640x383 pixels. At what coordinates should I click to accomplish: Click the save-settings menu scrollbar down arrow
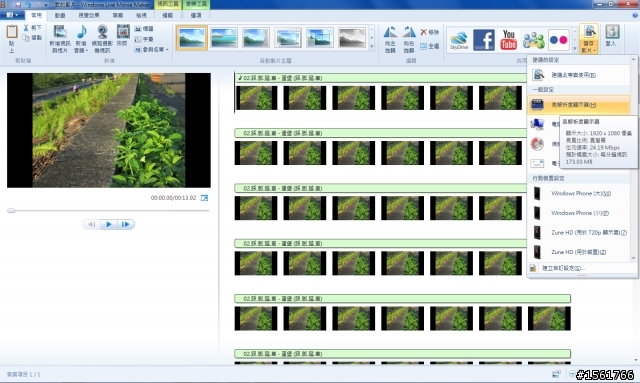634,258
